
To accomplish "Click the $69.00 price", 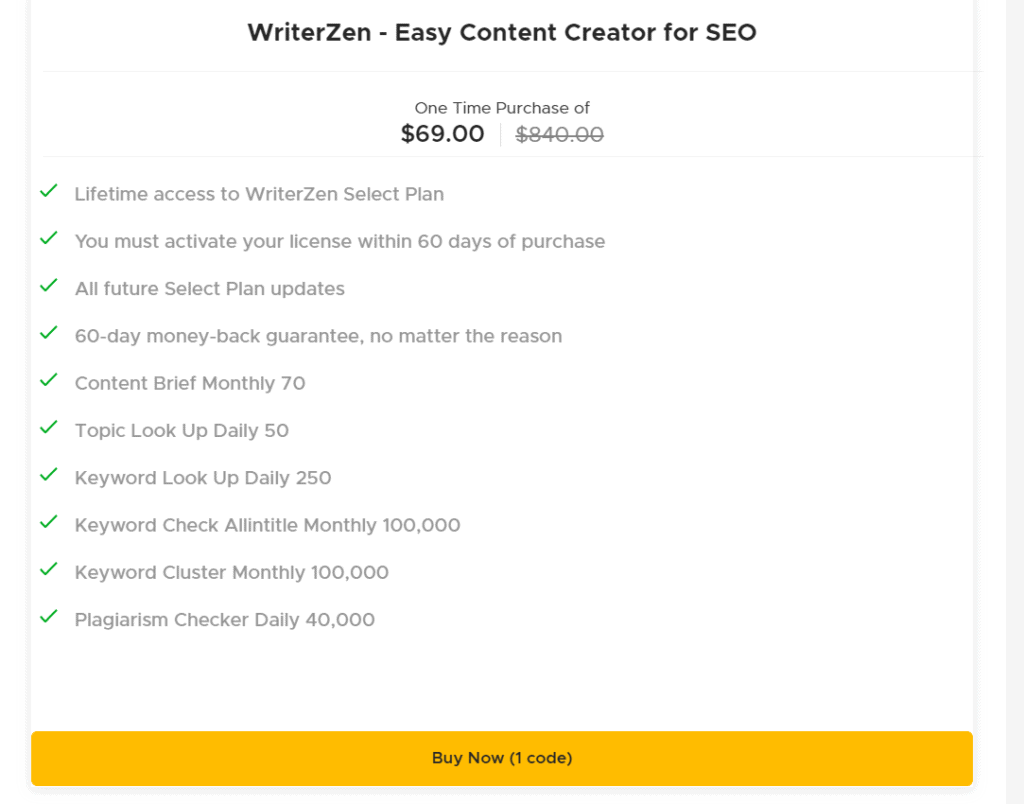I will point(442,134).
